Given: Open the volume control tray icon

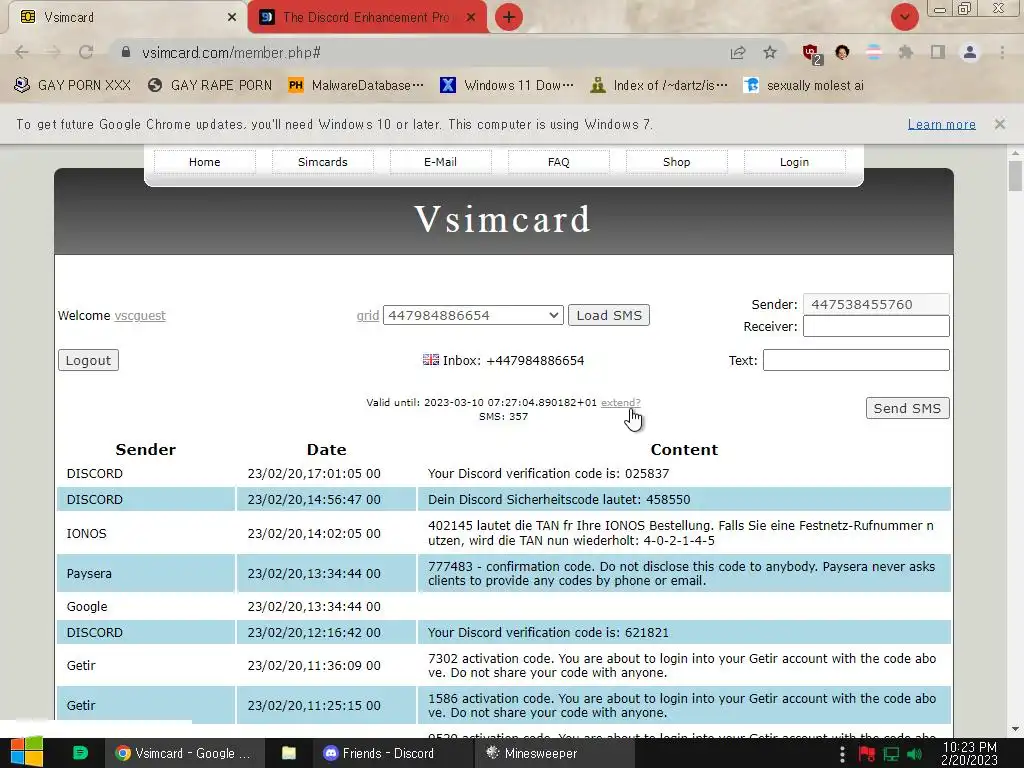Looking at the screenshot, I should pyautogui.click(x=915, y=754).
